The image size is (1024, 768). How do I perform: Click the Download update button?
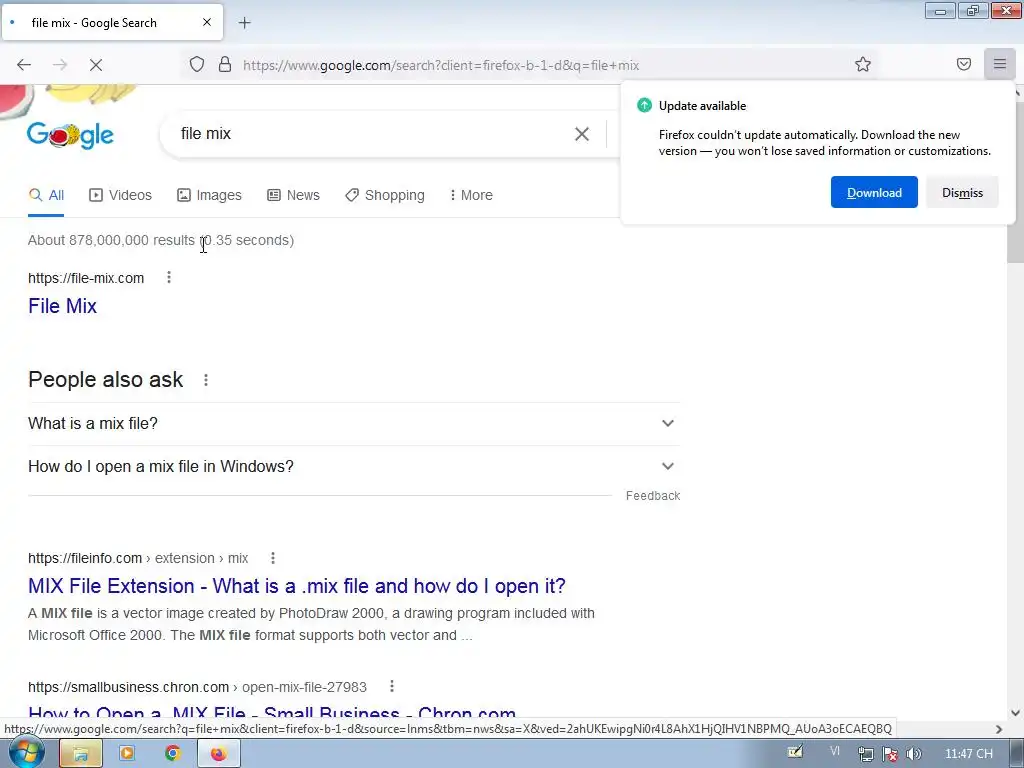[x=874, y=192]
